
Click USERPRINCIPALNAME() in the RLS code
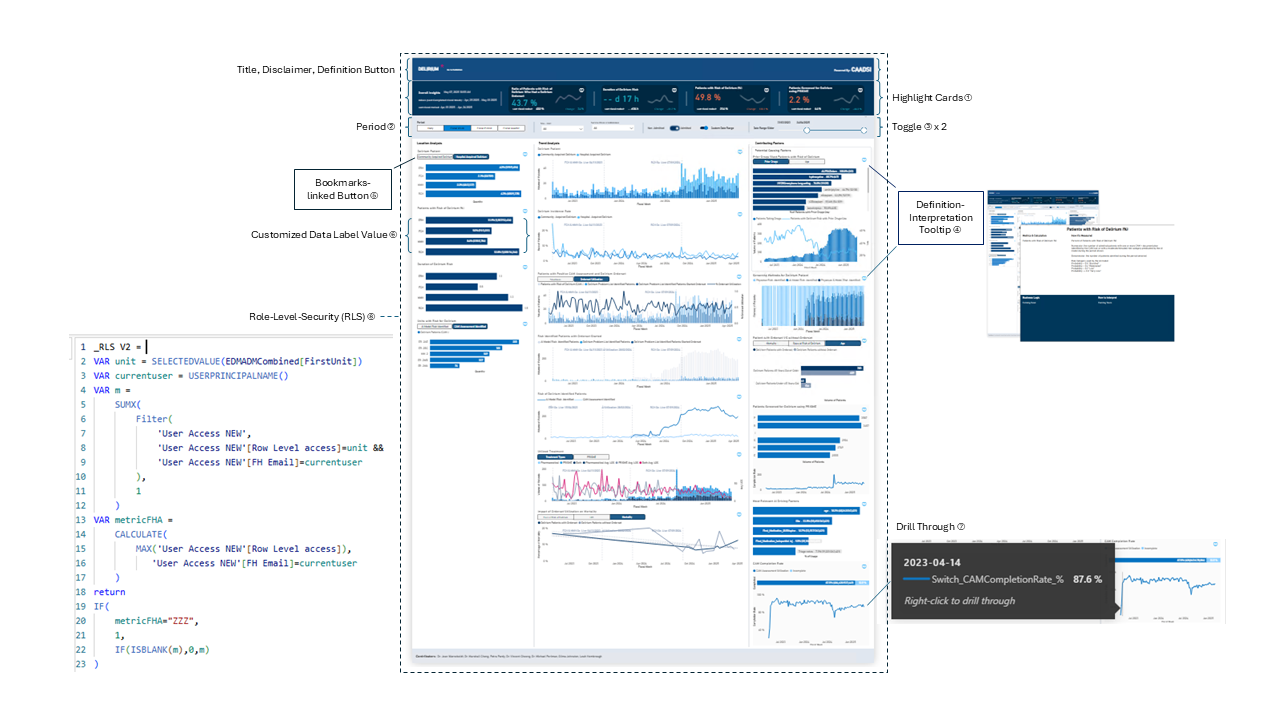(238, 376)
